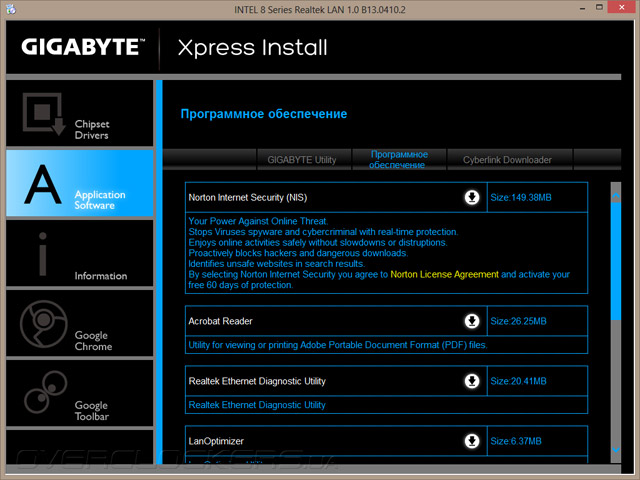
Task: Start Realtek Ethernet Diagnostic Utility download icon
Action: pyautogui.click(x=472, y=381)
